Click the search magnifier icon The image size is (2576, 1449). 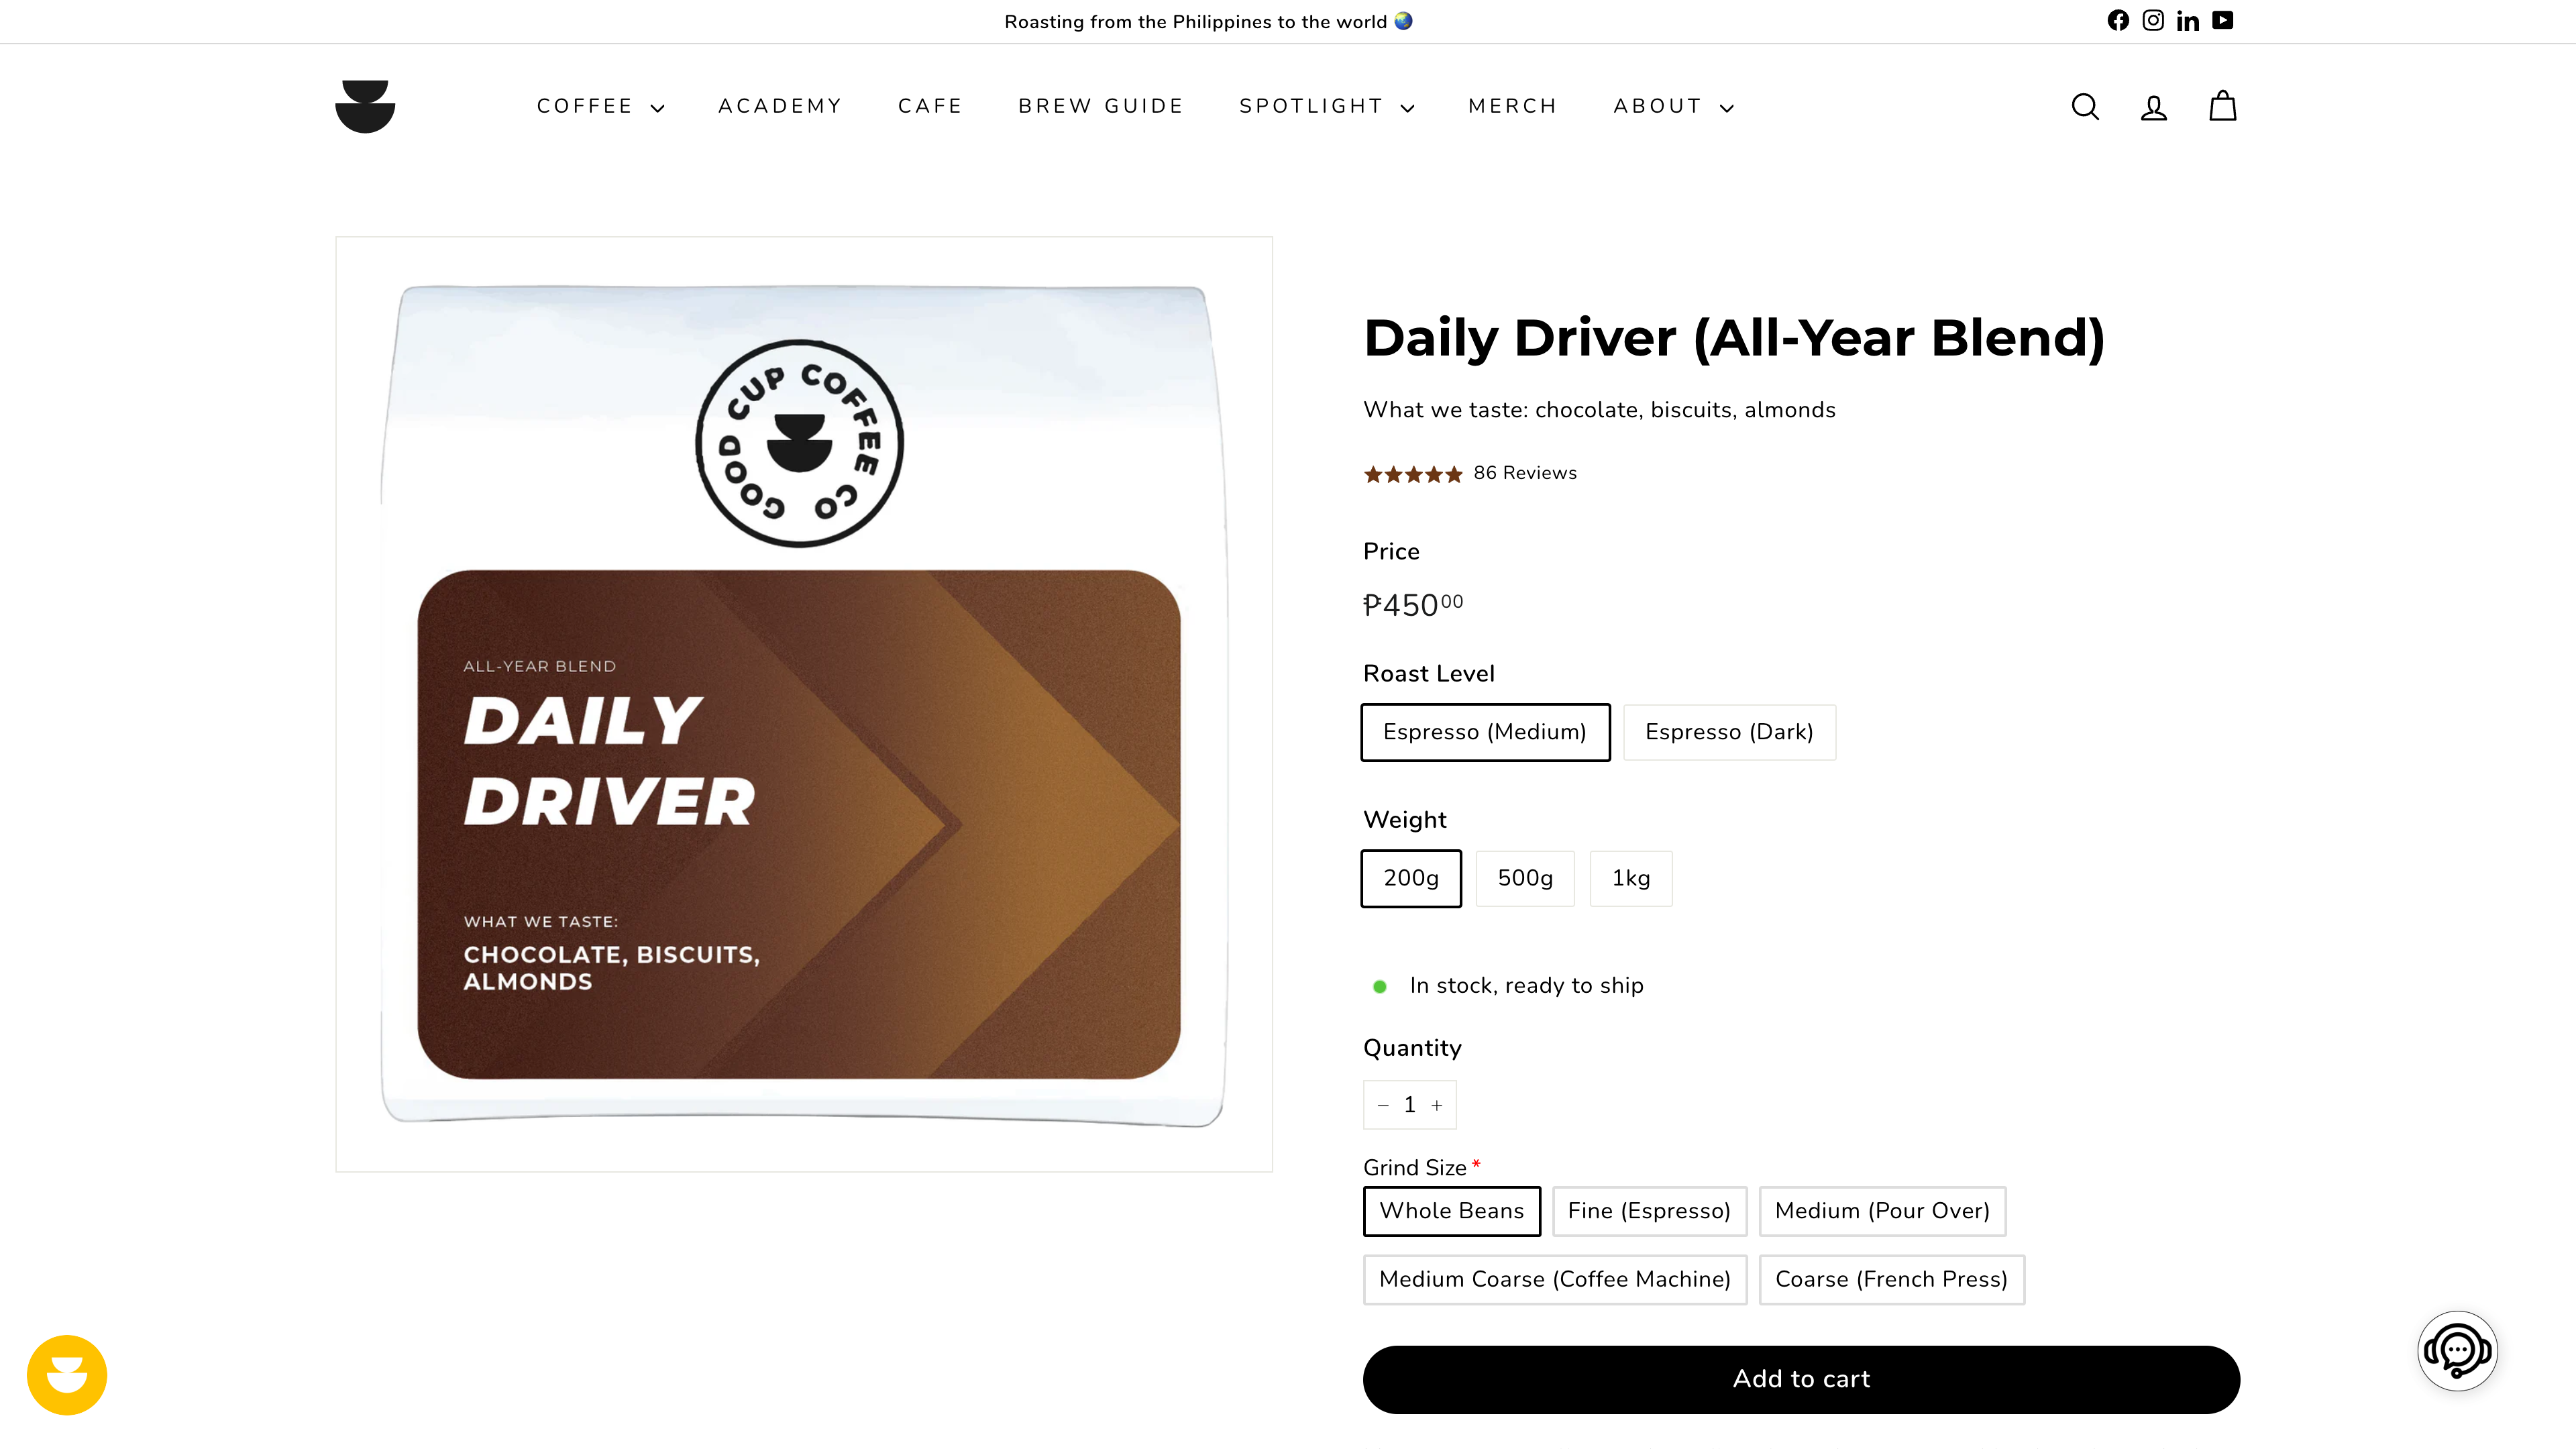[x=2085, y=107]
